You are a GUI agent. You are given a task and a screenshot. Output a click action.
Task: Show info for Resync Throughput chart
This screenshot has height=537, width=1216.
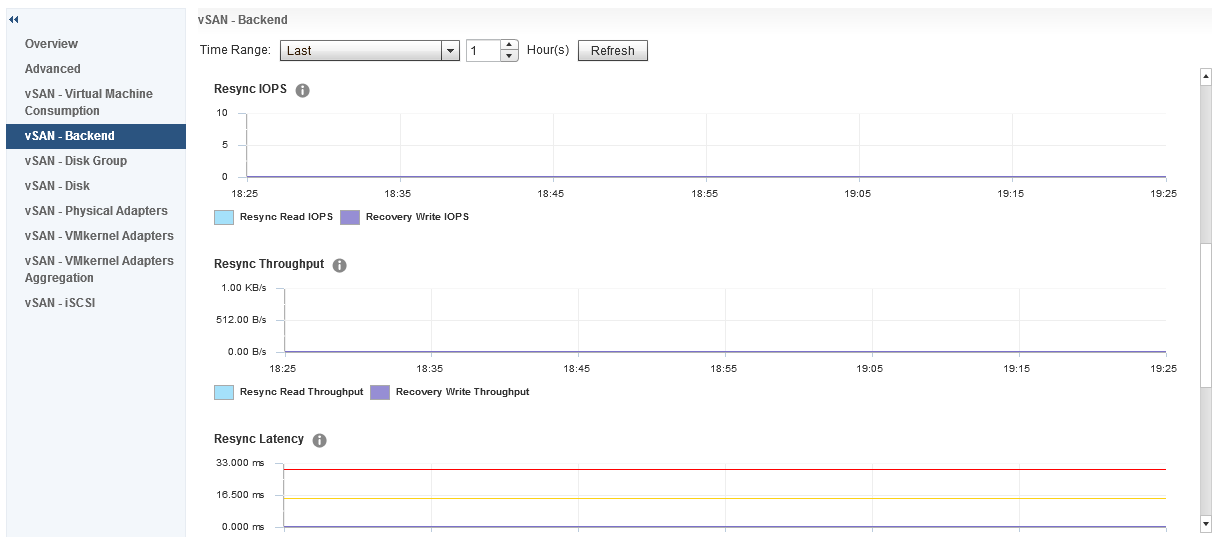click(339, 265)
